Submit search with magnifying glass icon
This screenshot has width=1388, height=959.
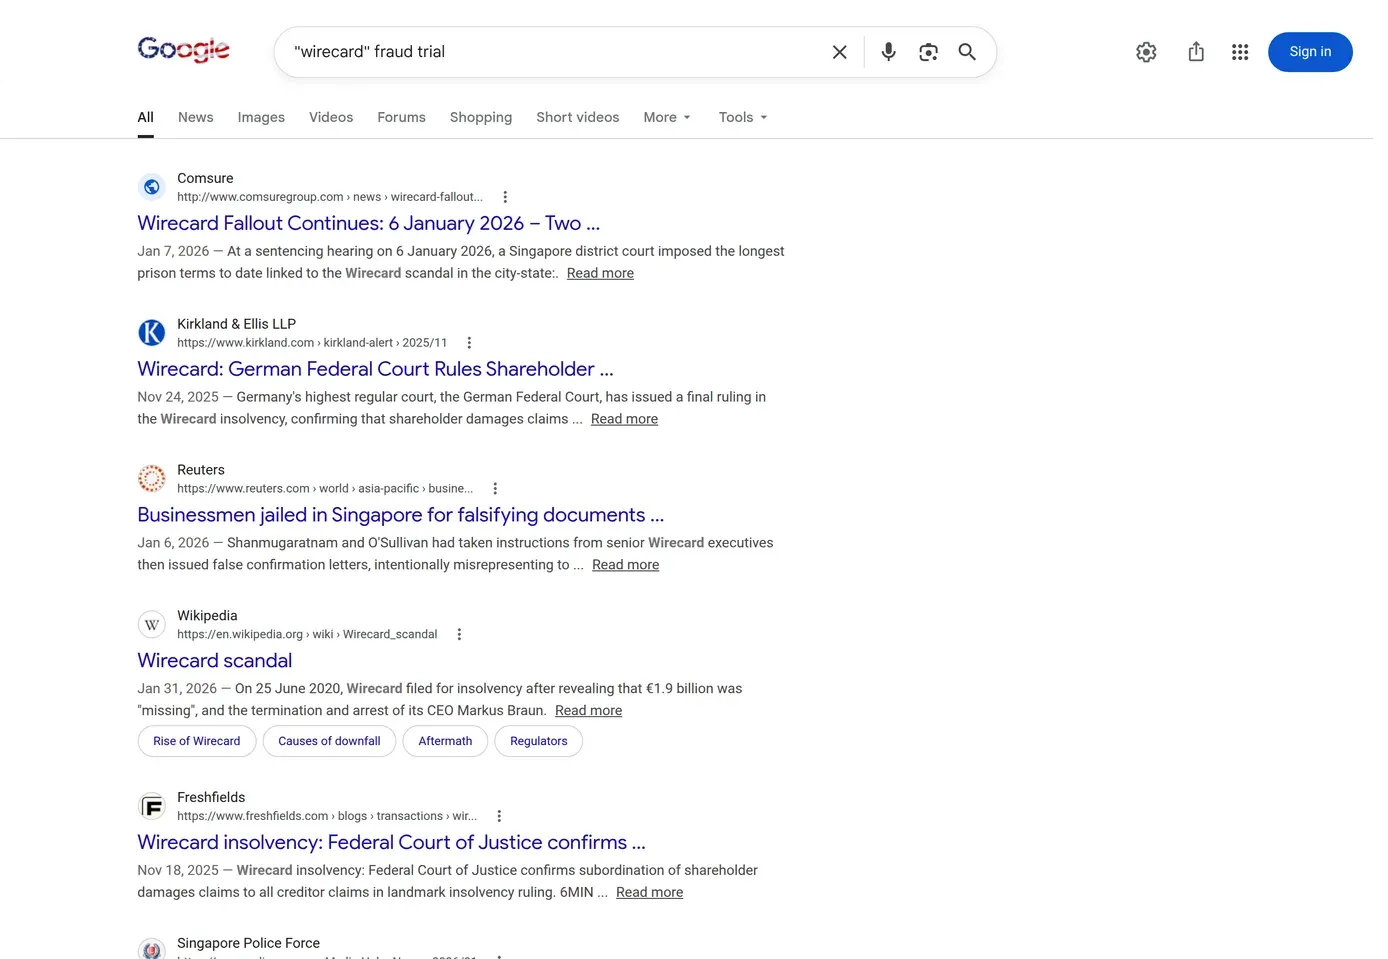(x=967, y=52)
